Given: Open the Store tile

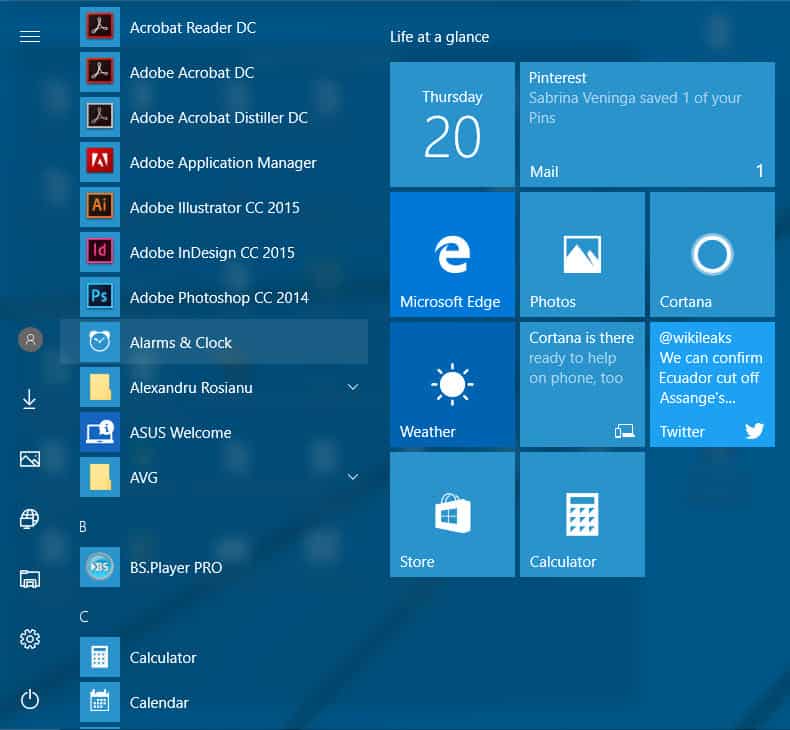Looking at the screenshot, I should [452, 514].
